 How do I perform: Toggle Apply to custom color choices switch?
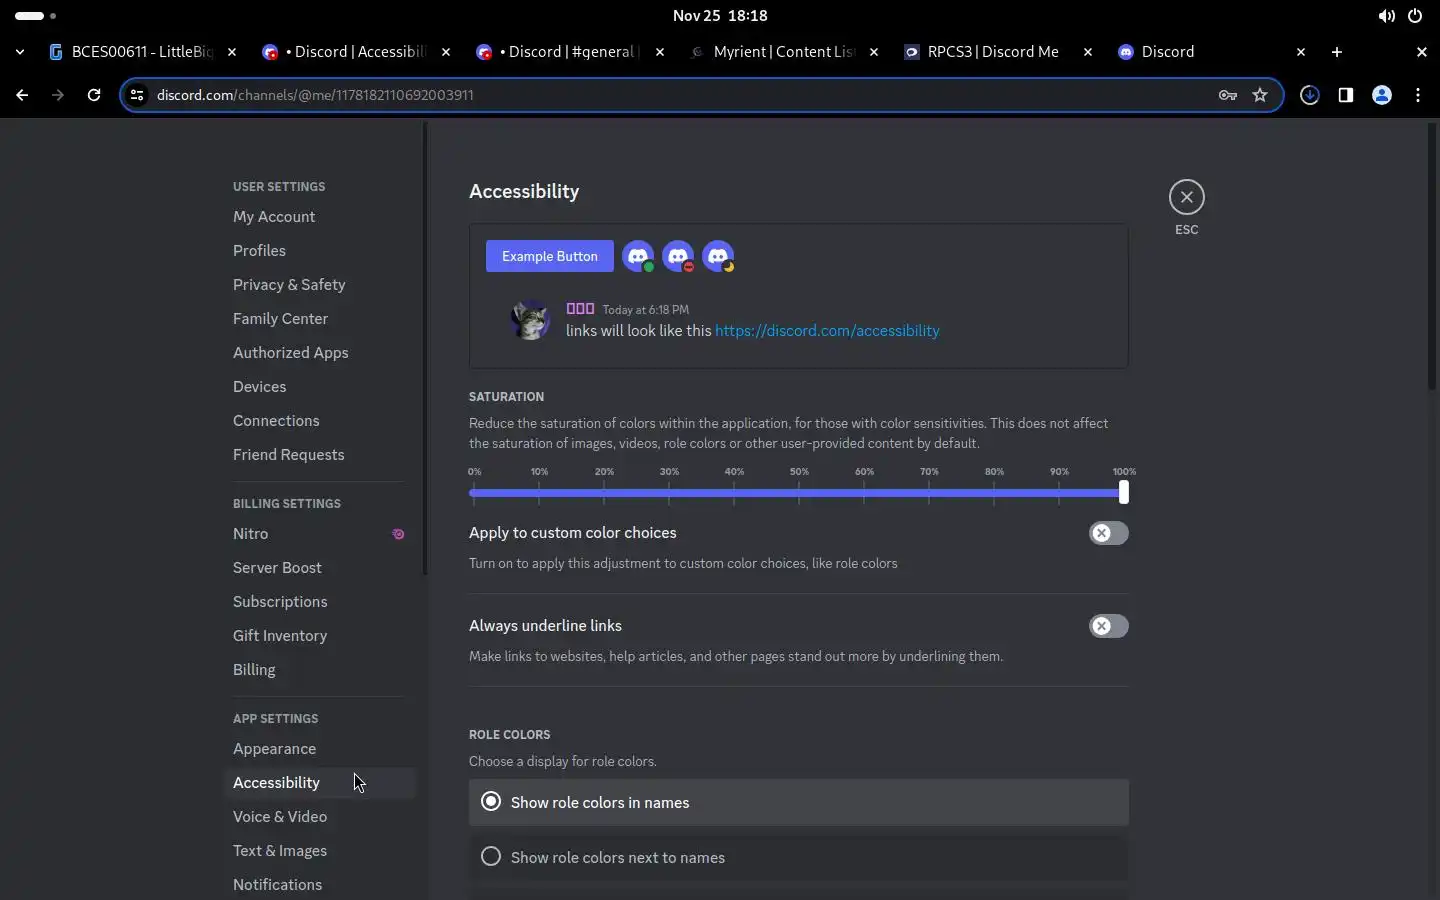pyautogui.click(x=1108, y=533)
